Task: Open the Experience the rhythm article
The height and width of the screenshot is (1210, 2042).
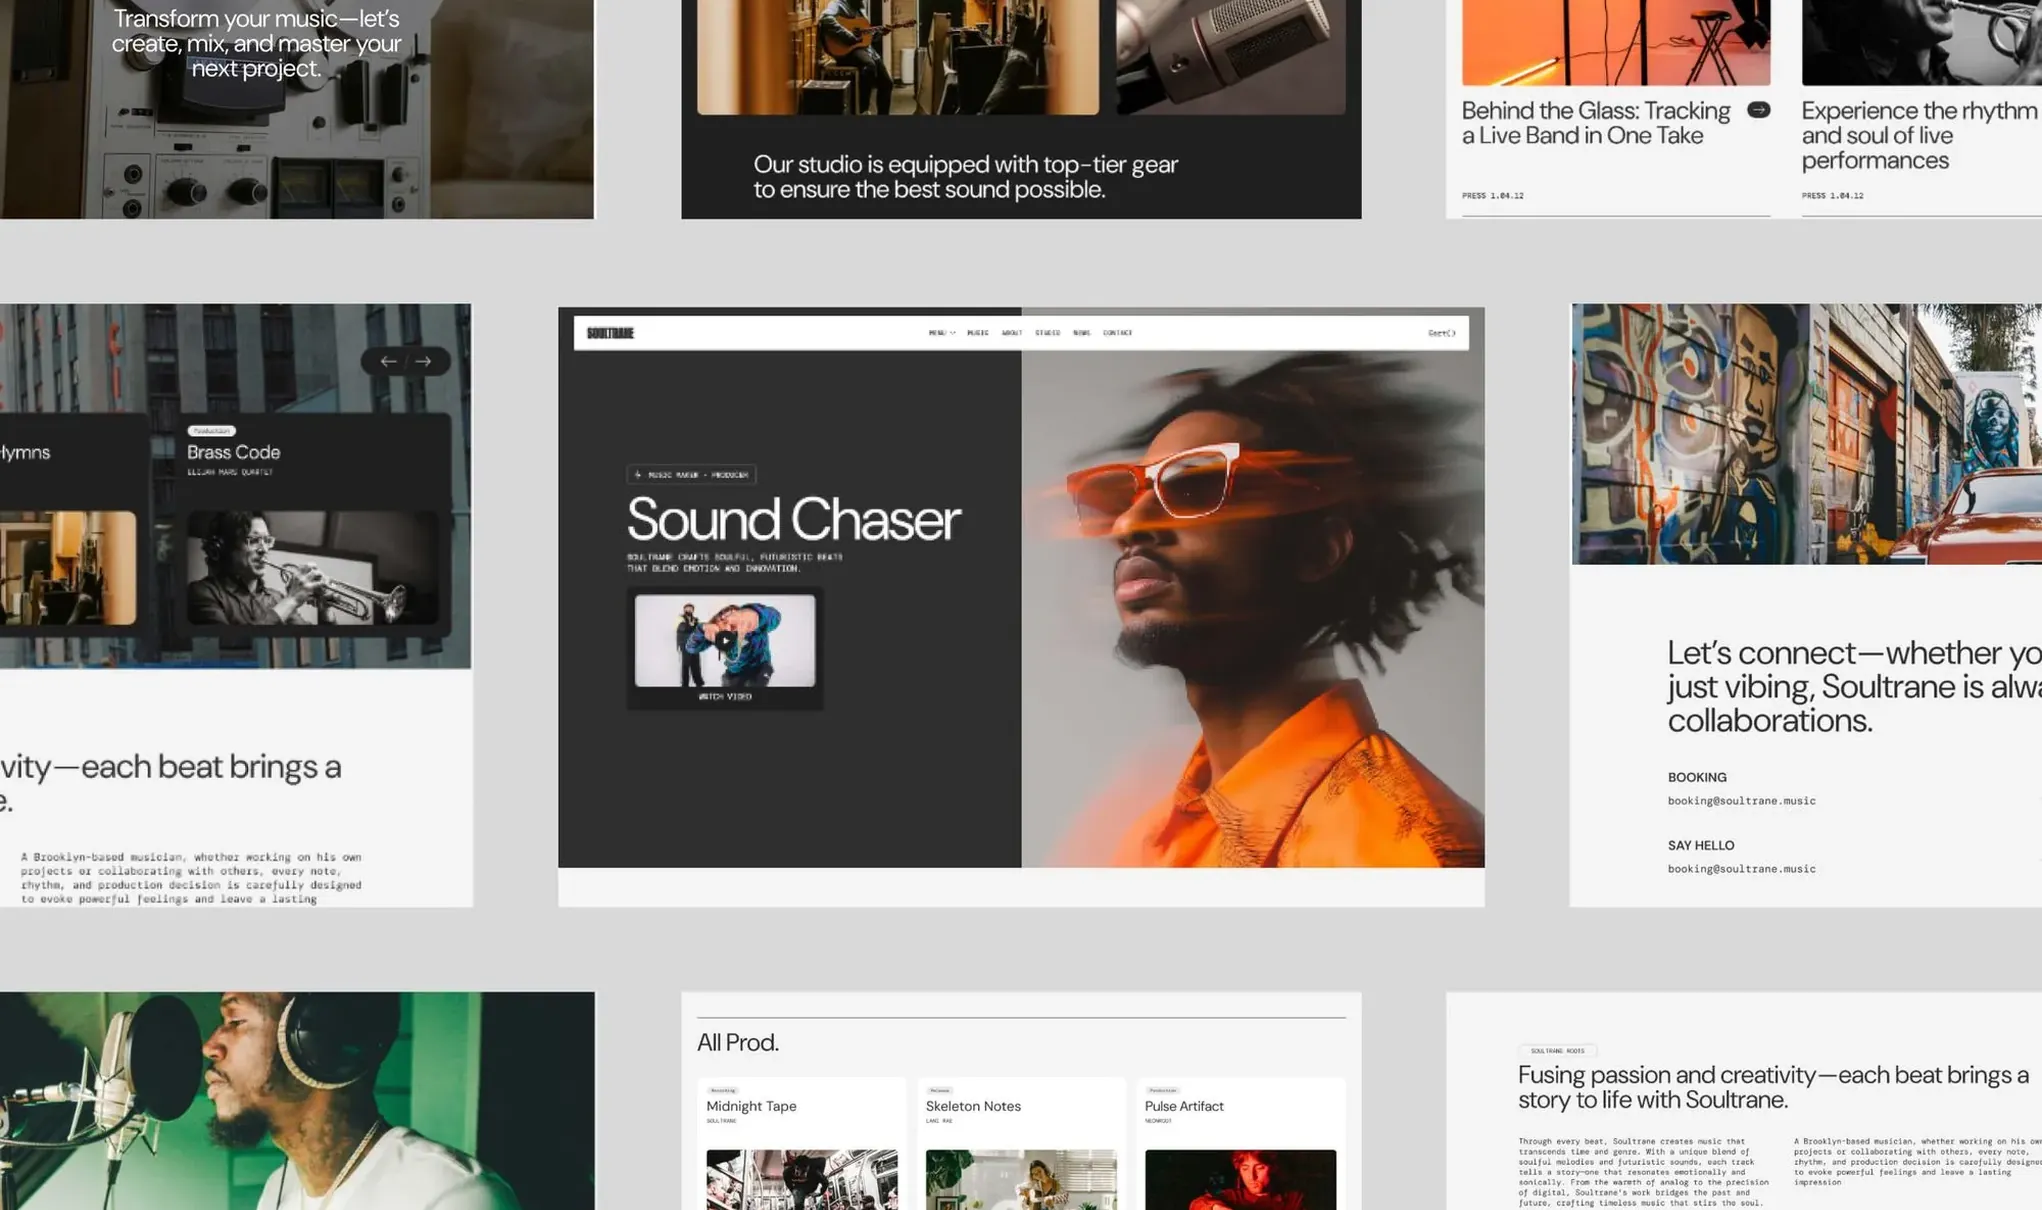Action: point(1919,135)
